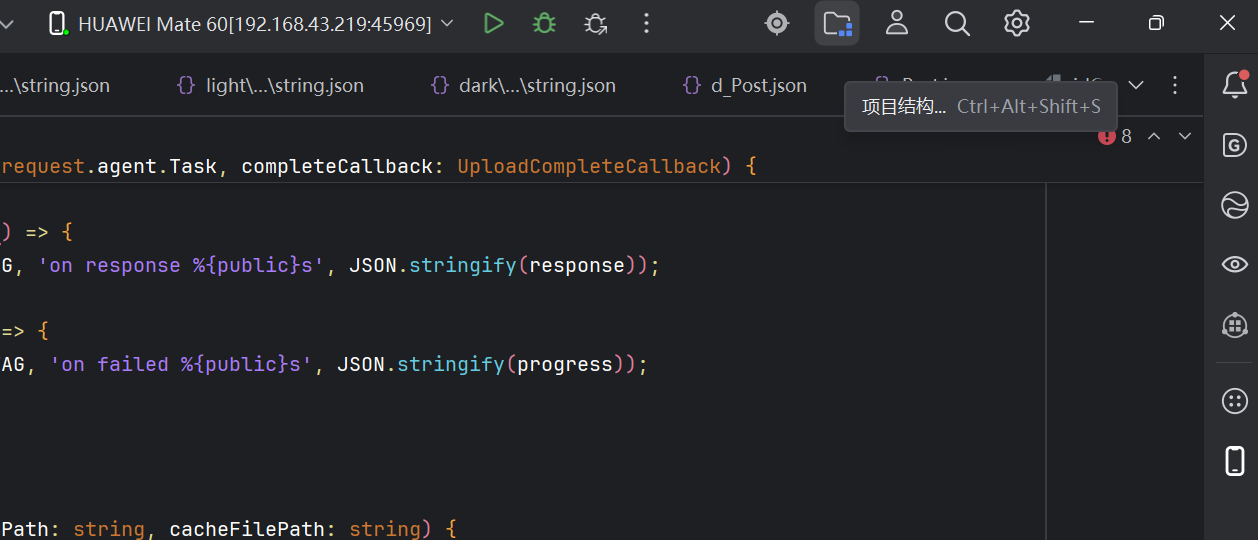Open the Project Structure folder icon
The height and width of the screenshot is (540, 1258).
point(837,23)
